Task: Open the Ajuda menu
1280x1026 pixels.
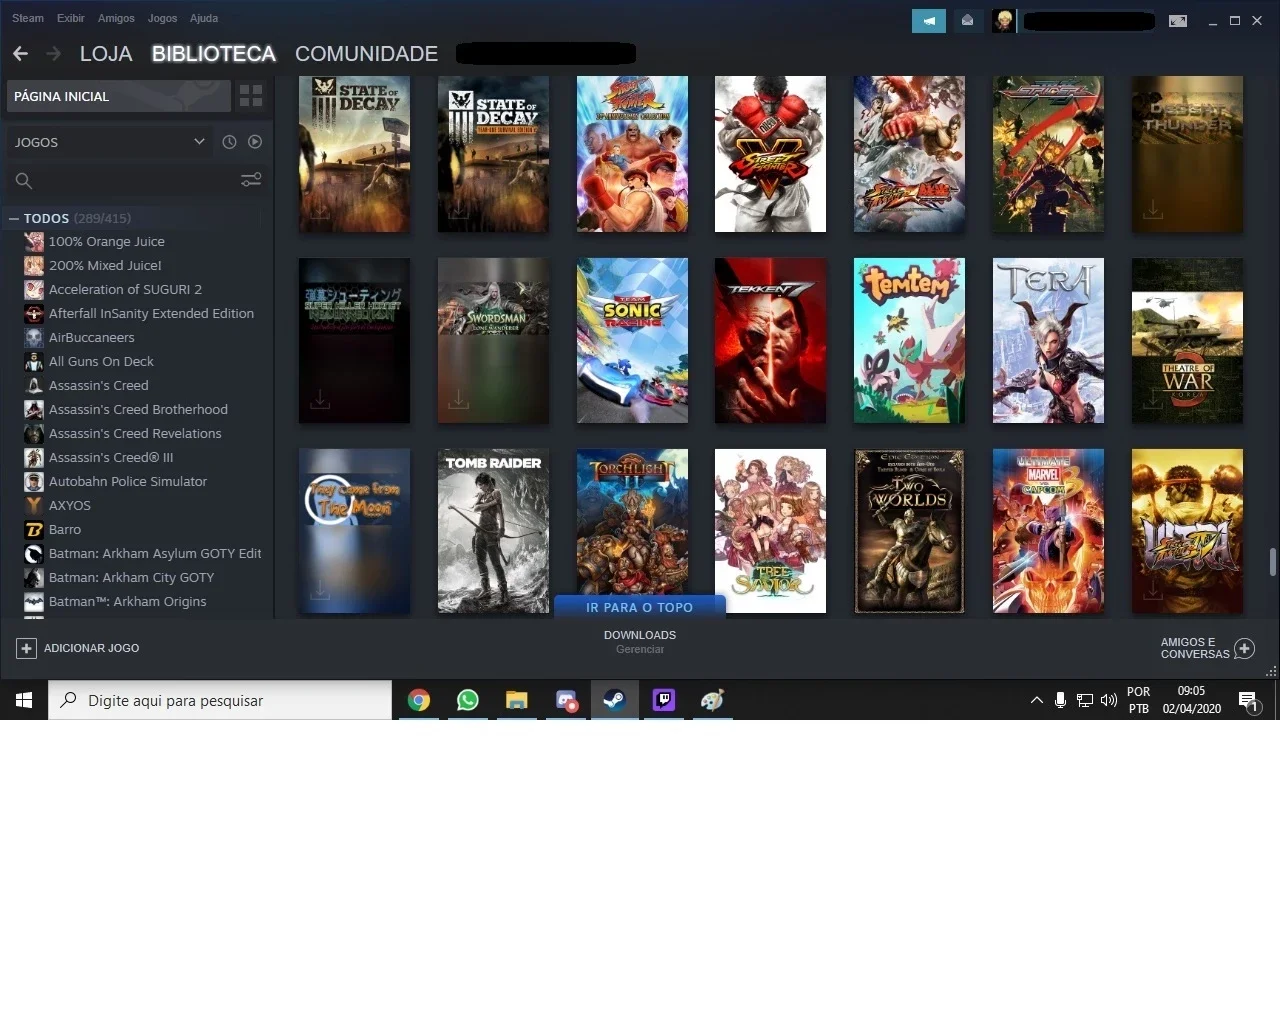Action: click(204, 18)
